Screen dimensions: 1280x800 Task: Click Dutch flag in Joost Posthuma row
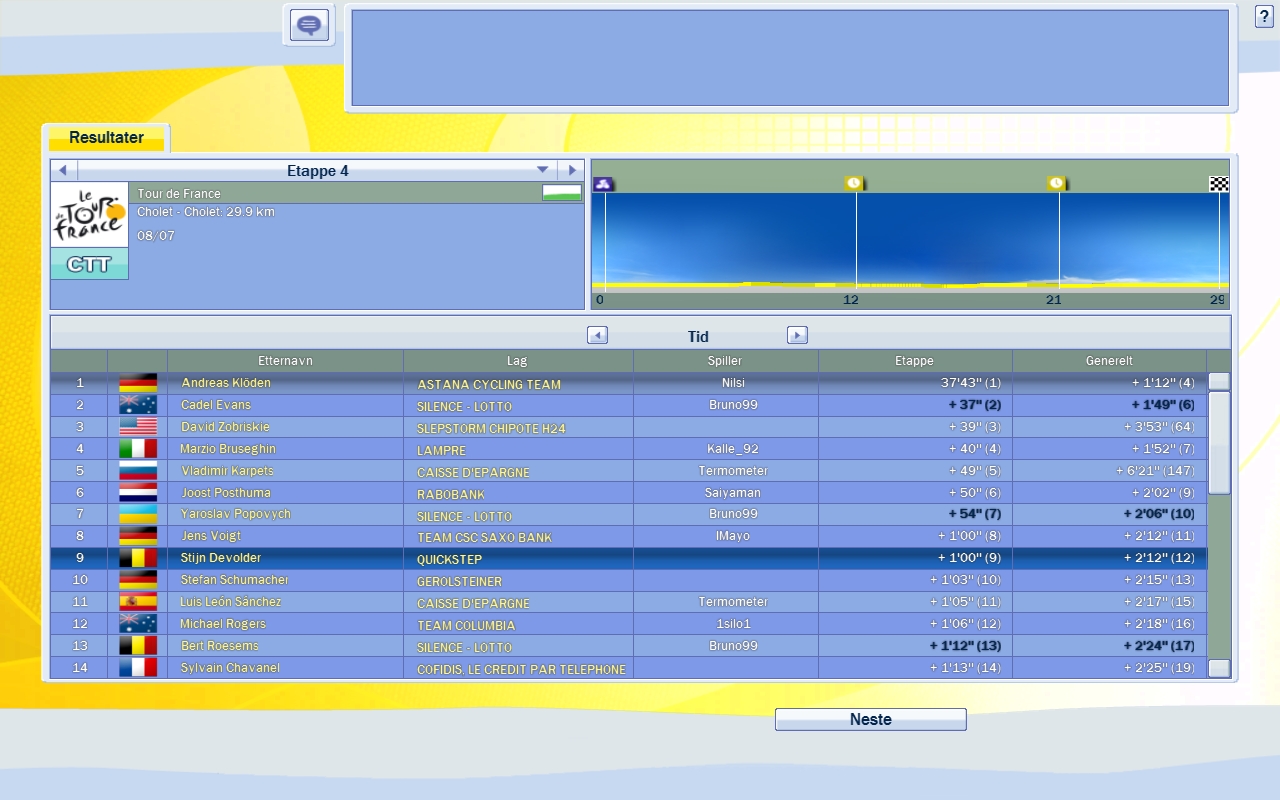[138, 493]
